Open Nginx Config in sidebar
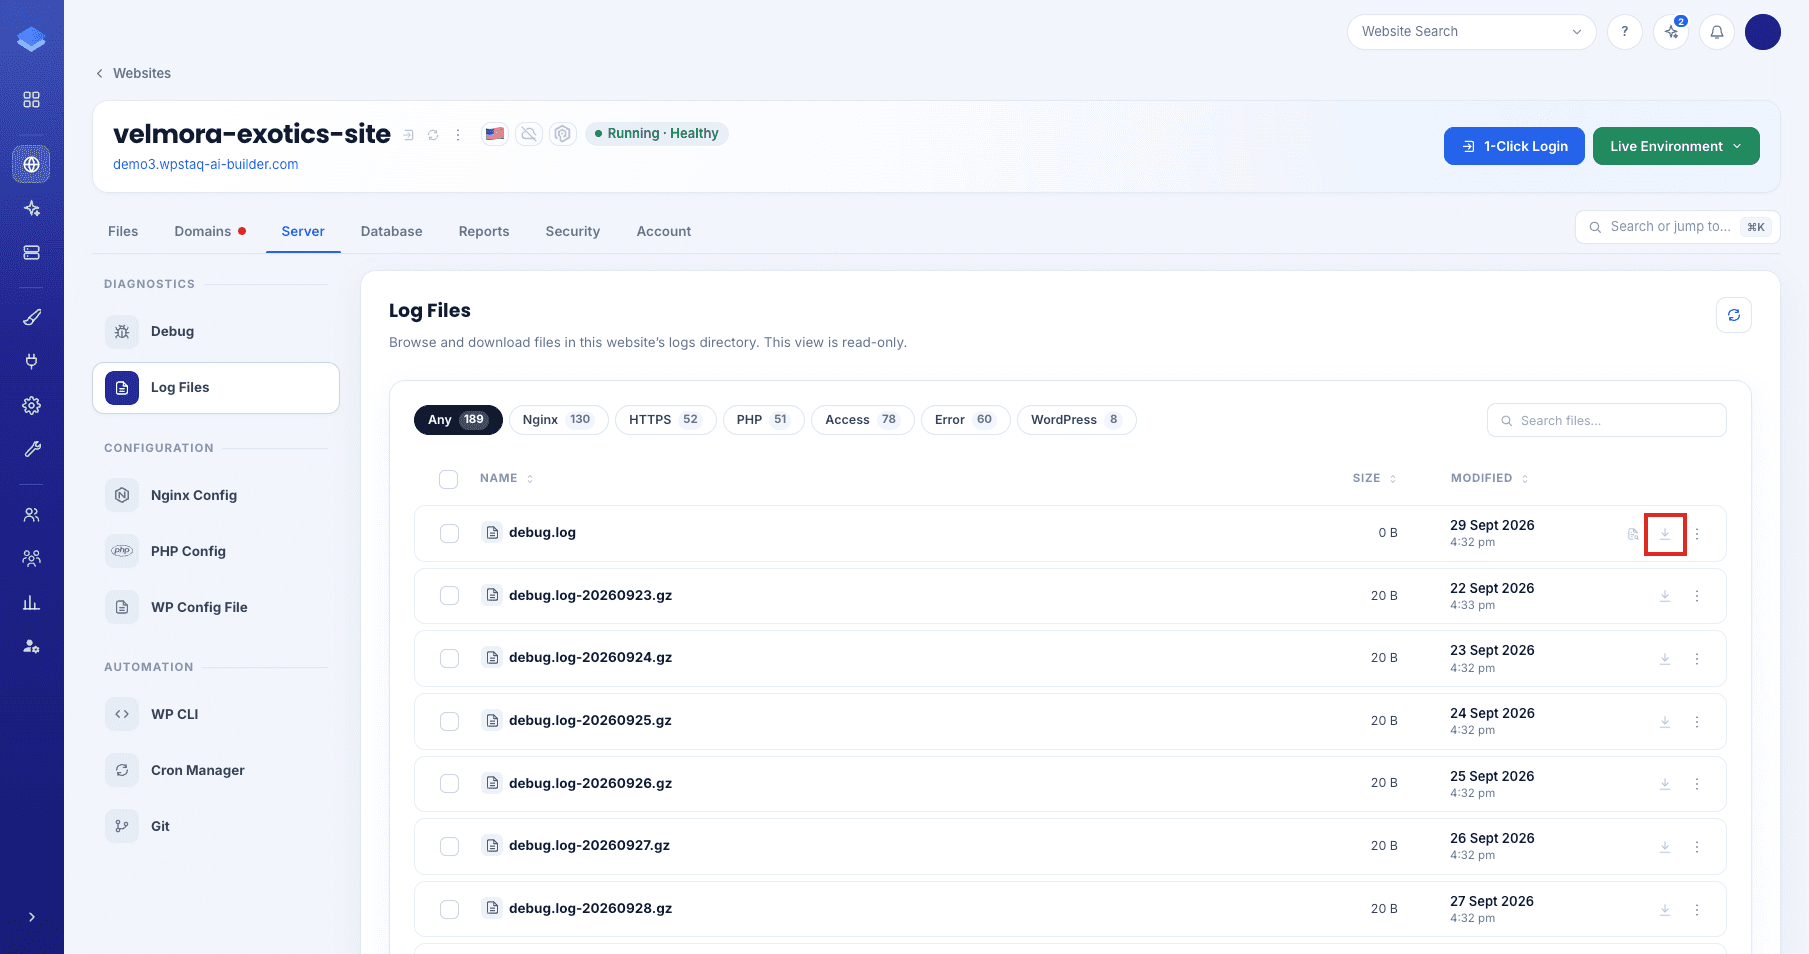 point(216,495)
